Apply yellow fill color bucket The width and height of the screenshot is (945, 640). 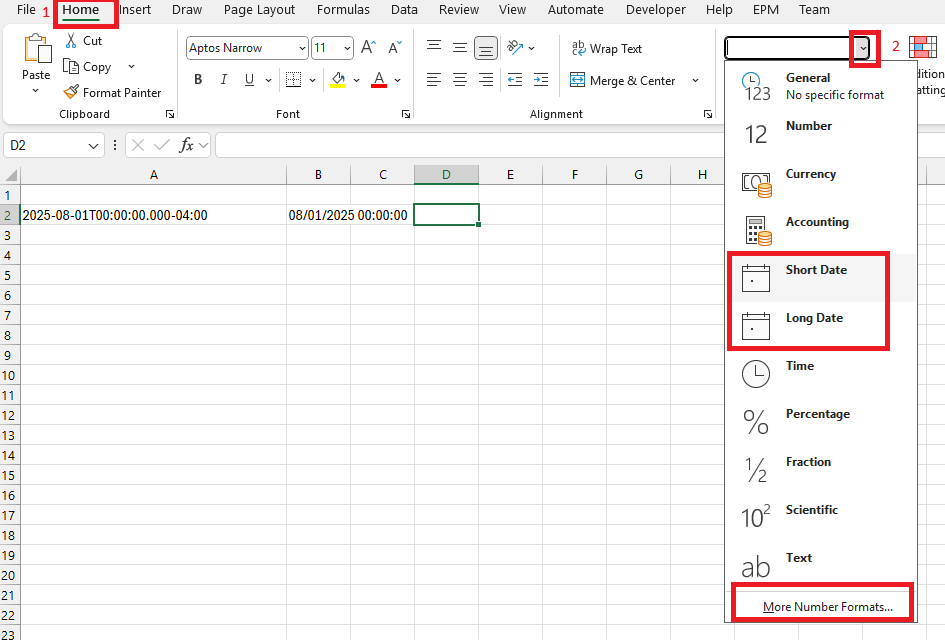coord(338,80)
